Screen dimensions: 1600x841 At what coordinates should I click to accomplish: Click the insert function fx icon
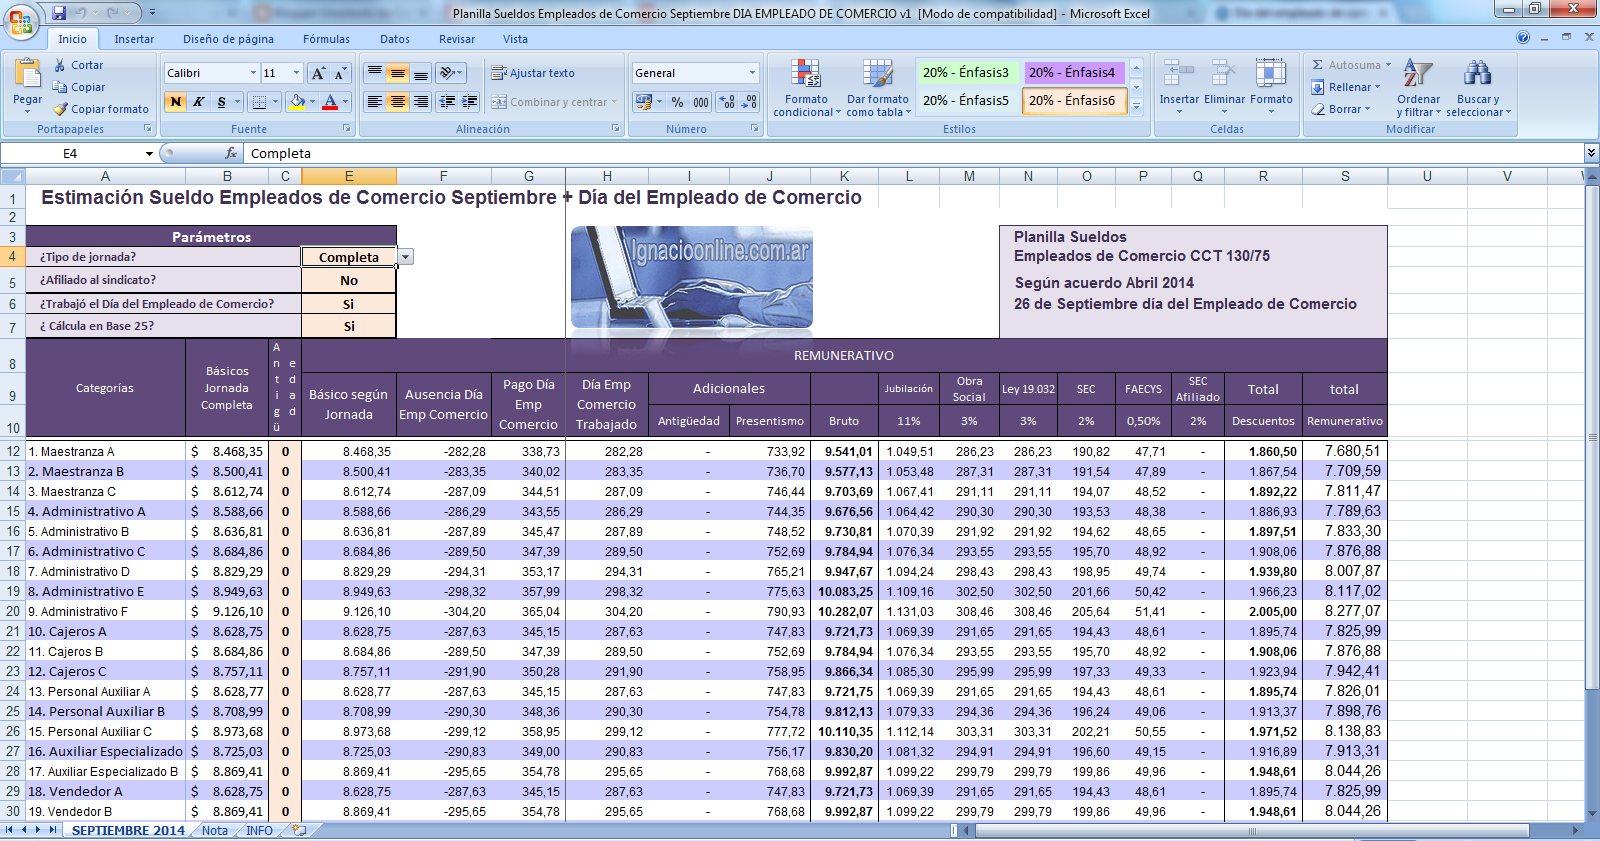pos(231,153)
